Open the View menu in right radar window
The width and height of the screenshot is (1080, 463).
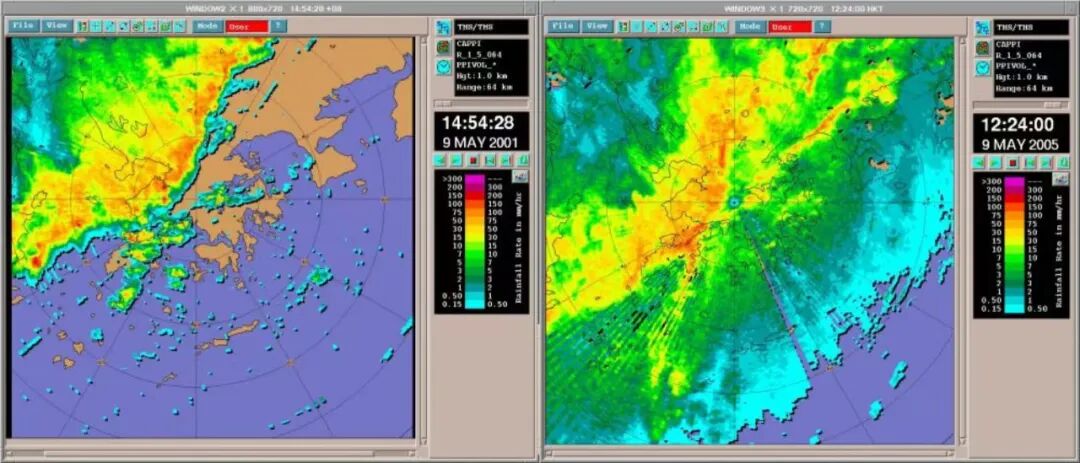pos(597,26)
